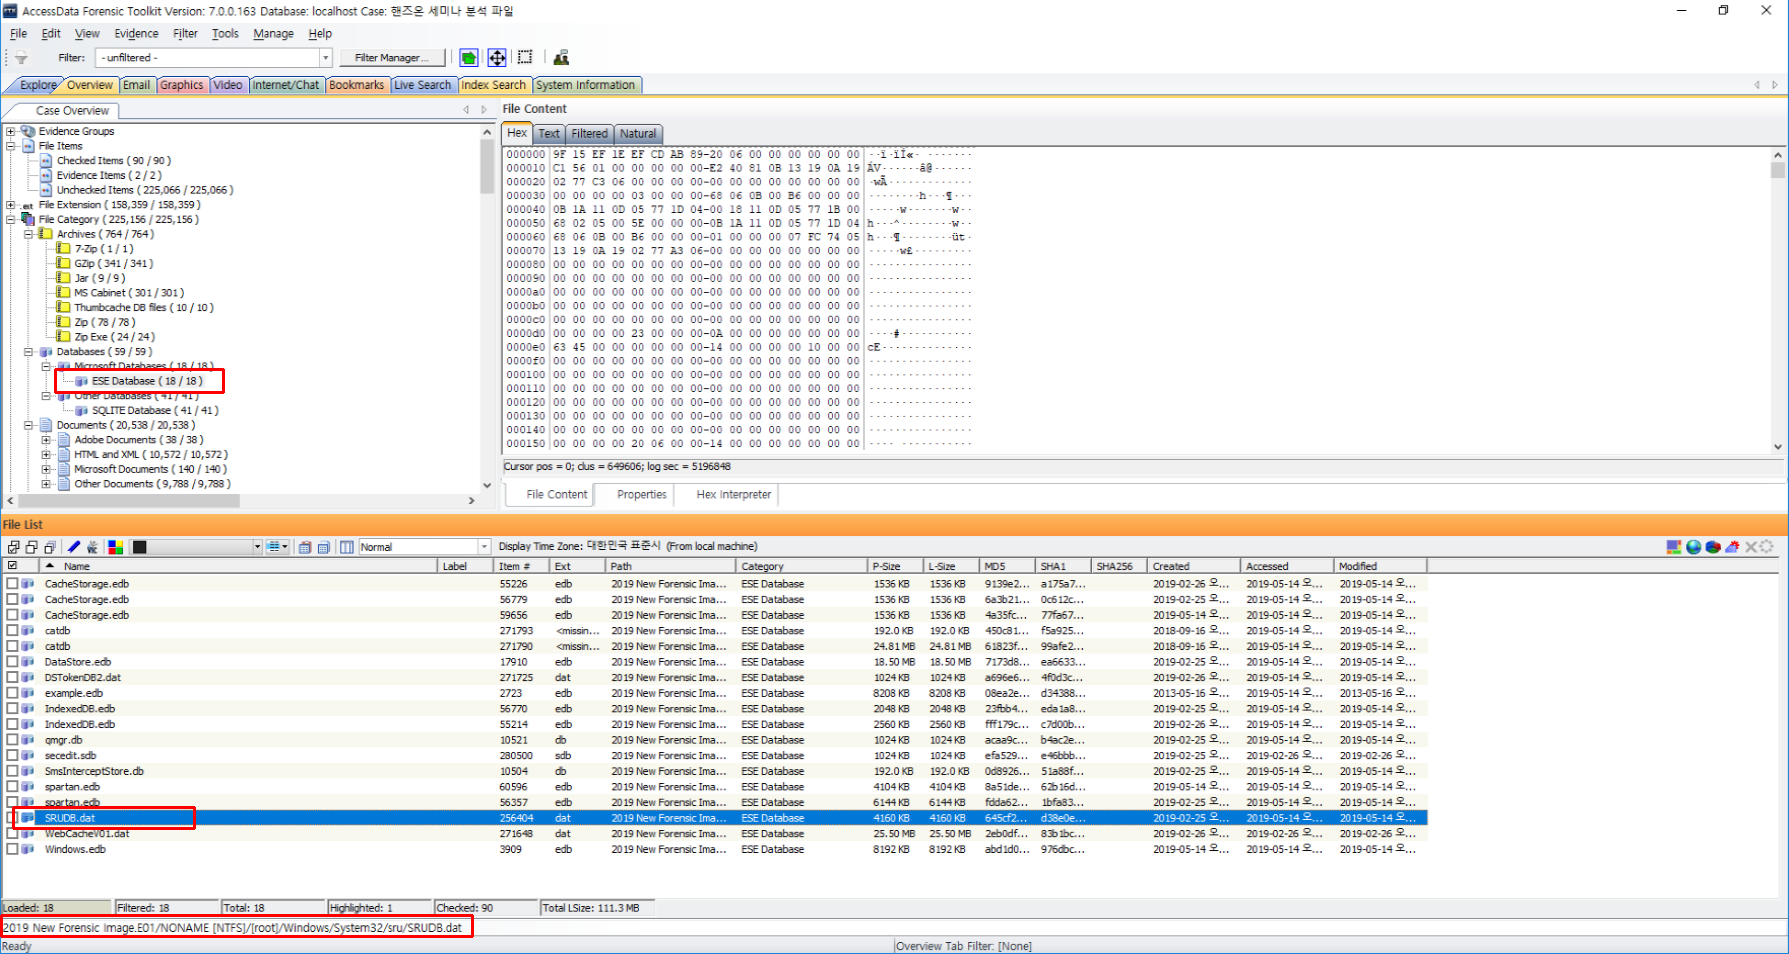Click the blue pen label icon
The height and width of the screenshot is (954, 1789).
point(74,547)
